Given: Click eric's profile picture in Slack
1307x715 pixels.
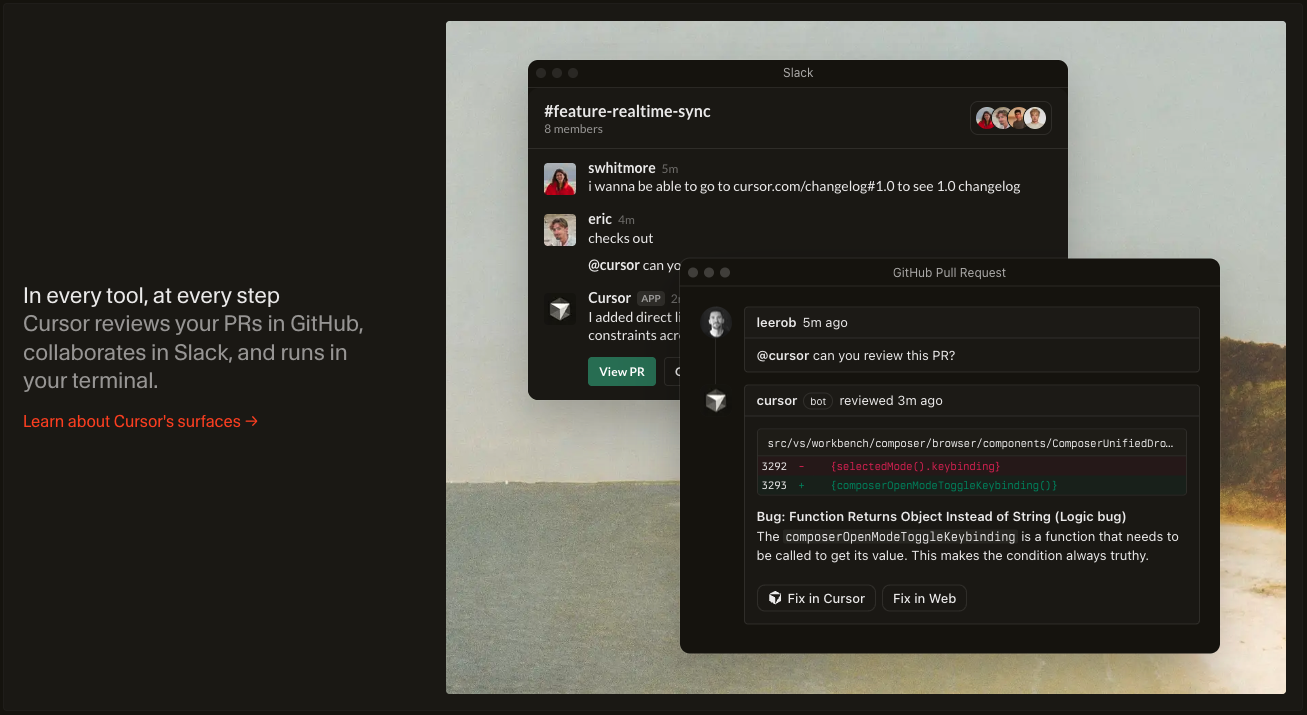Looking at the screenshot, I should (560, 230).
